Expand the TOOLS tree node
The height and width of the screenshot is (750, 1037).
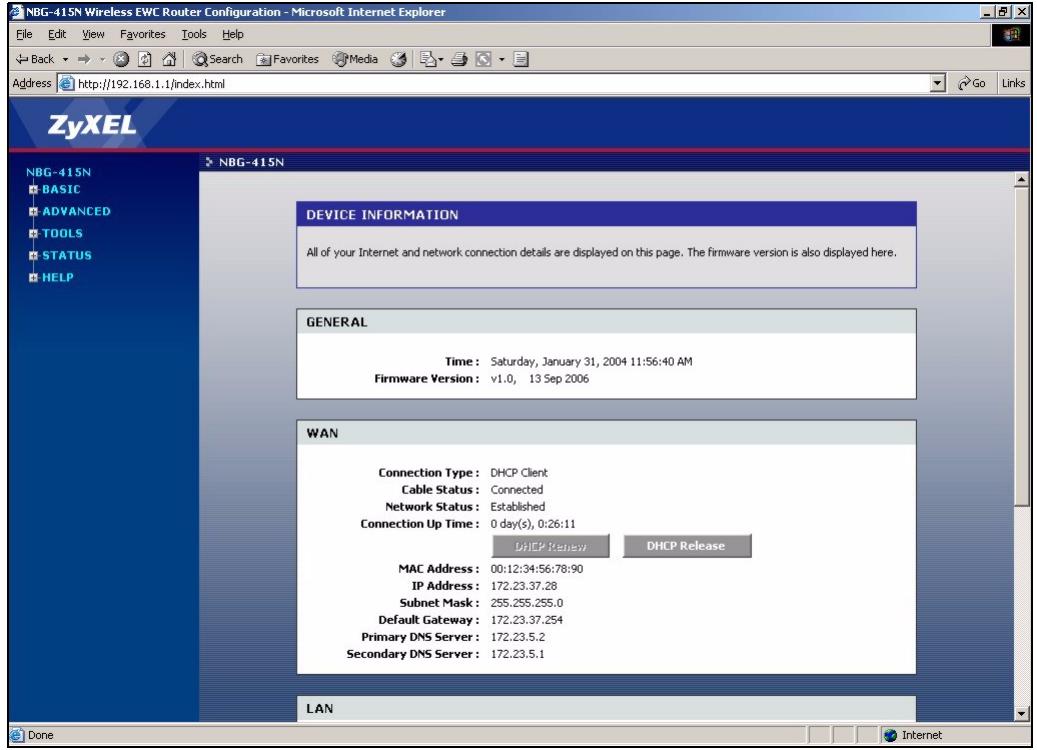[x=33, y=233]
